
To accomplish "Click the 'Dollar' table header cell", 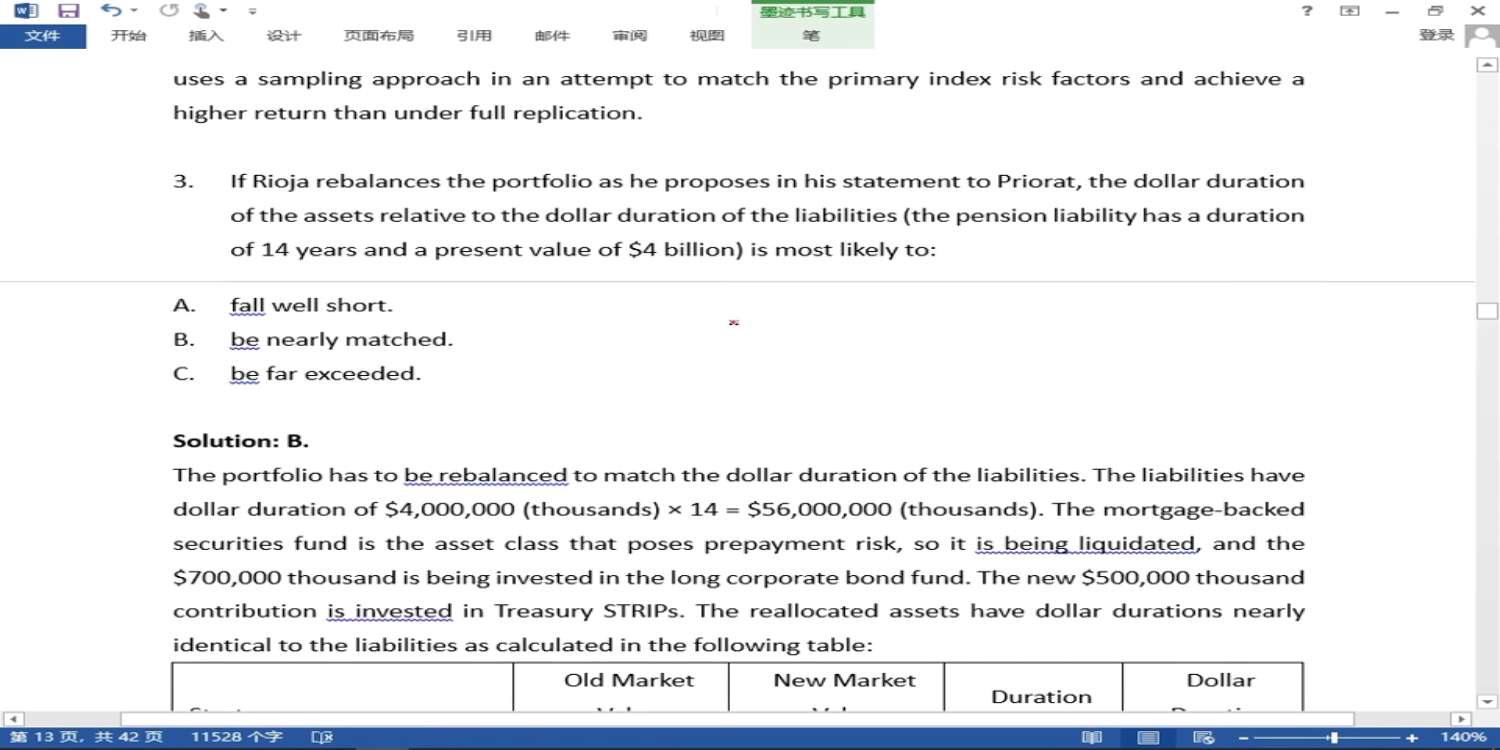I will coord(1220,680).
